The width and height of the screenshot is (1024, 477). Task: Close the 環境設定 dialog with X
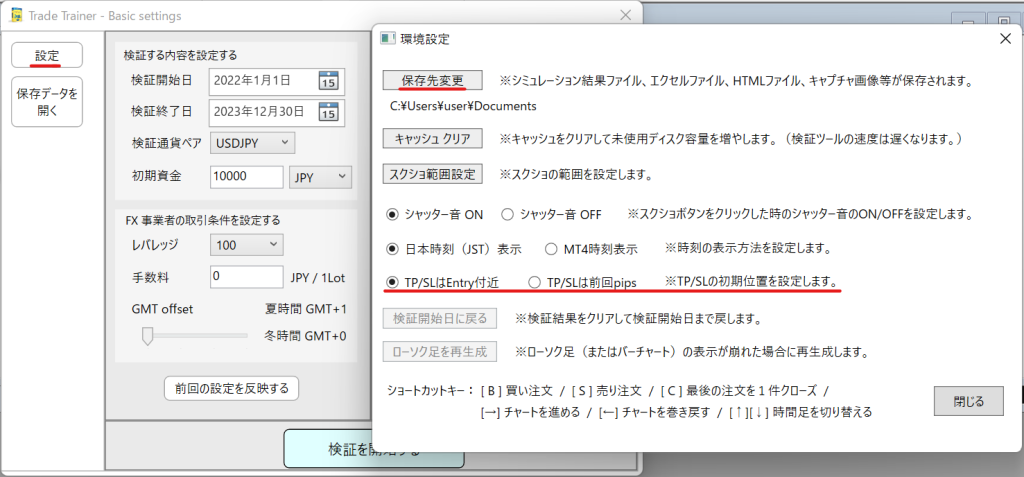(x=1004, y=39)
